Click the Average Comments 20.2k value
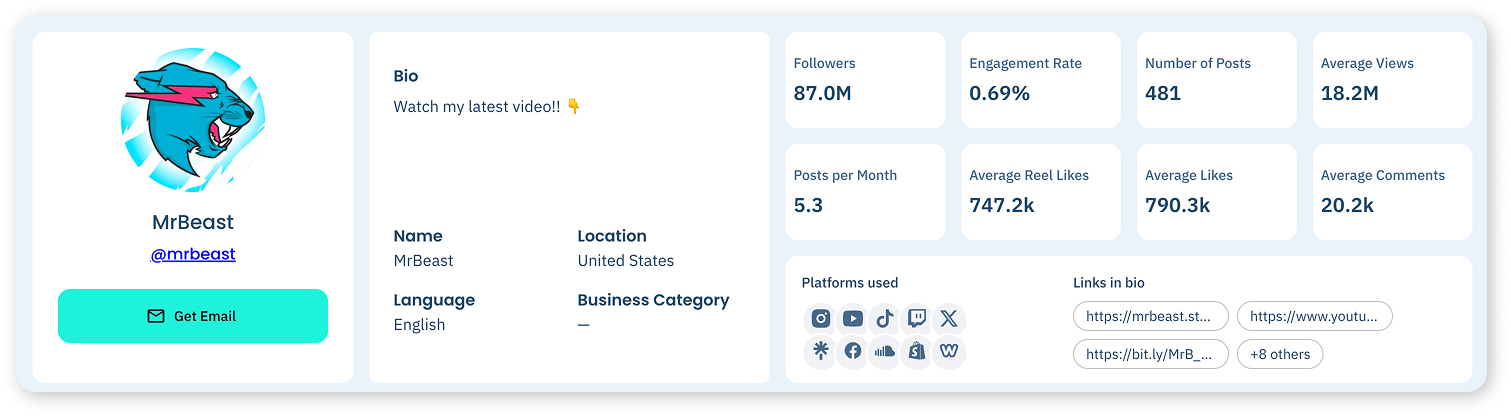 click(1347, 206)
